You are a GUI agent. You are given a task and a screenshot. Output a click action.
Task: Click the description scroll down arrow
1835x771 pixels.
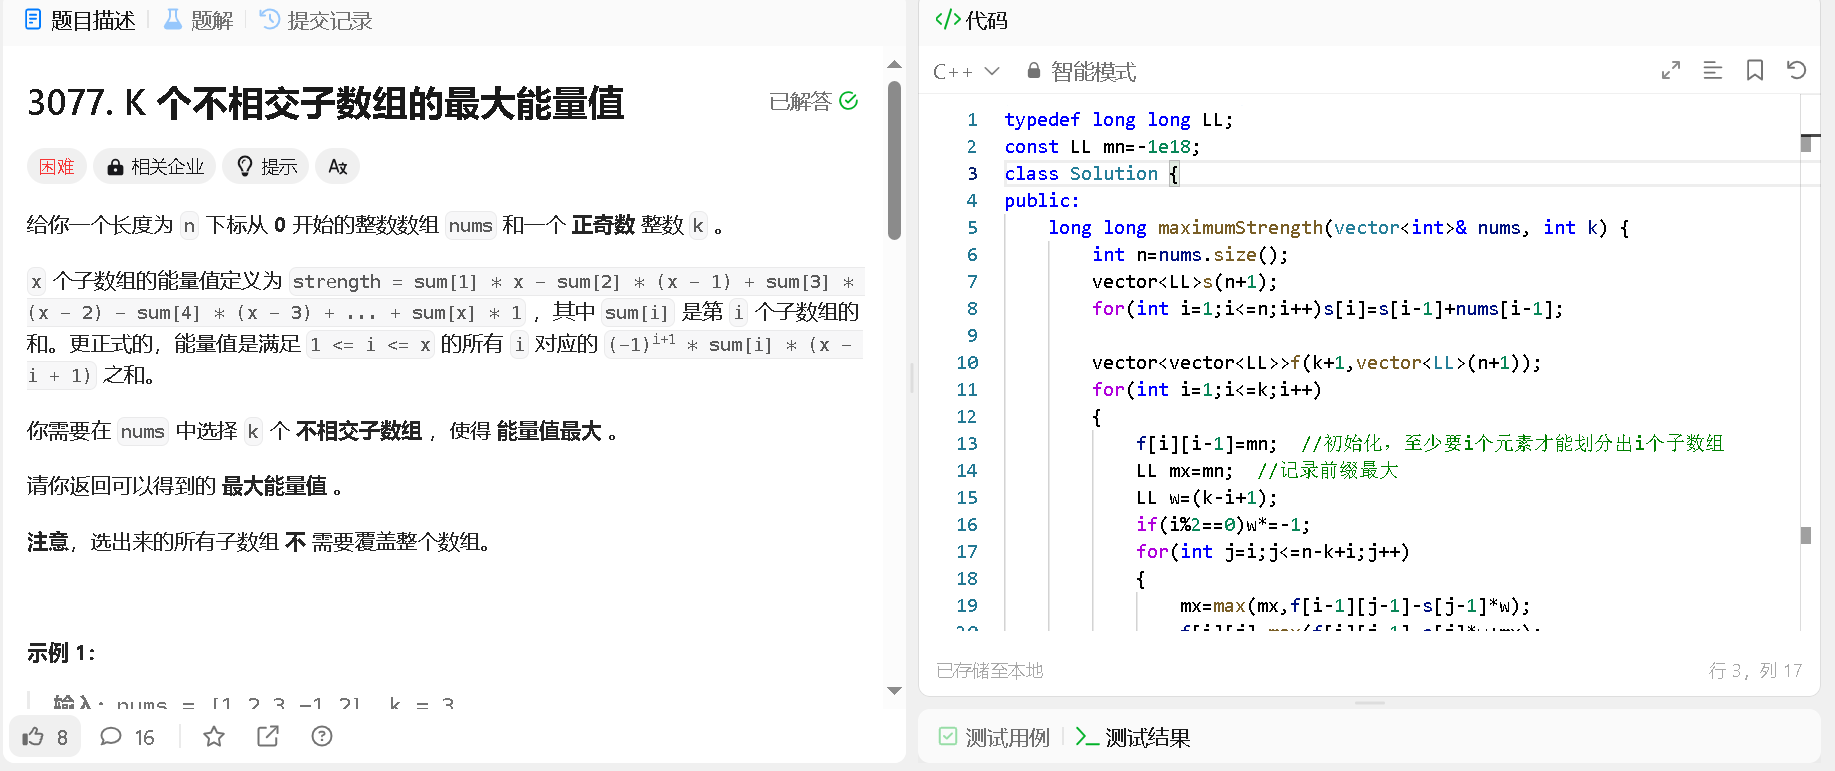click(895, 690)
